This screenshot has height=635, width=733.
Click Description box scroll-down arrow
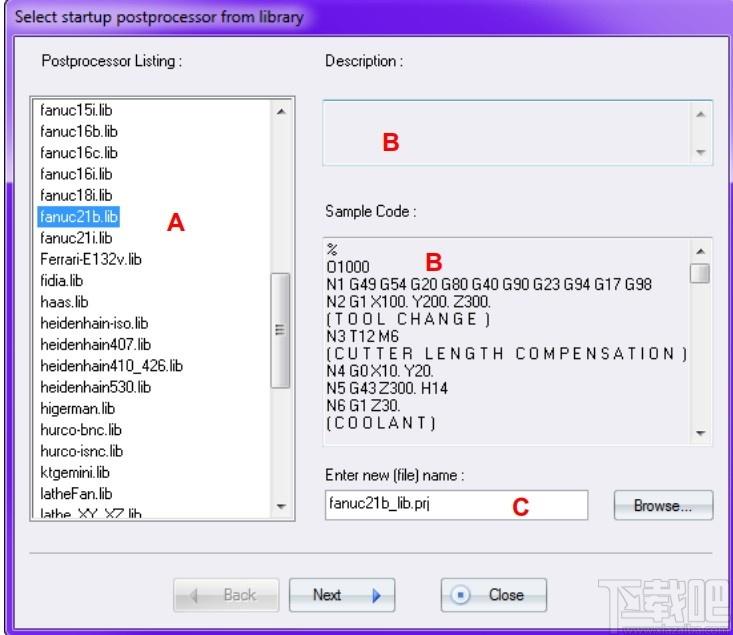(700, 152)
